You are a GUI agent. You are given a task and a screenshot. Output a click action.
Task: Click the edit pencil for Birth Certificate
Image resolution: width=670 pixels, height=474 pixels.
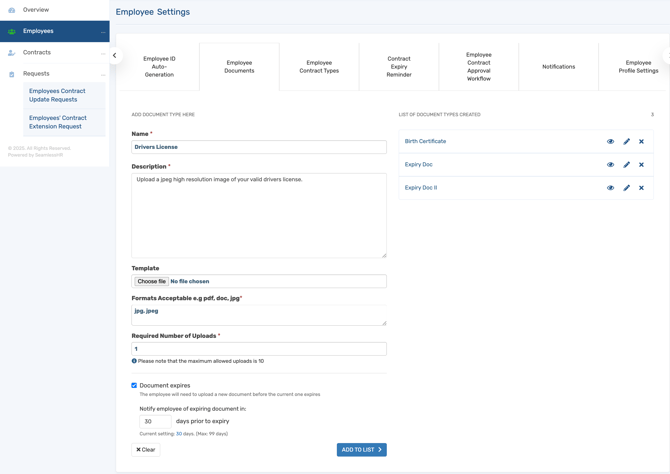pos(627,141)
